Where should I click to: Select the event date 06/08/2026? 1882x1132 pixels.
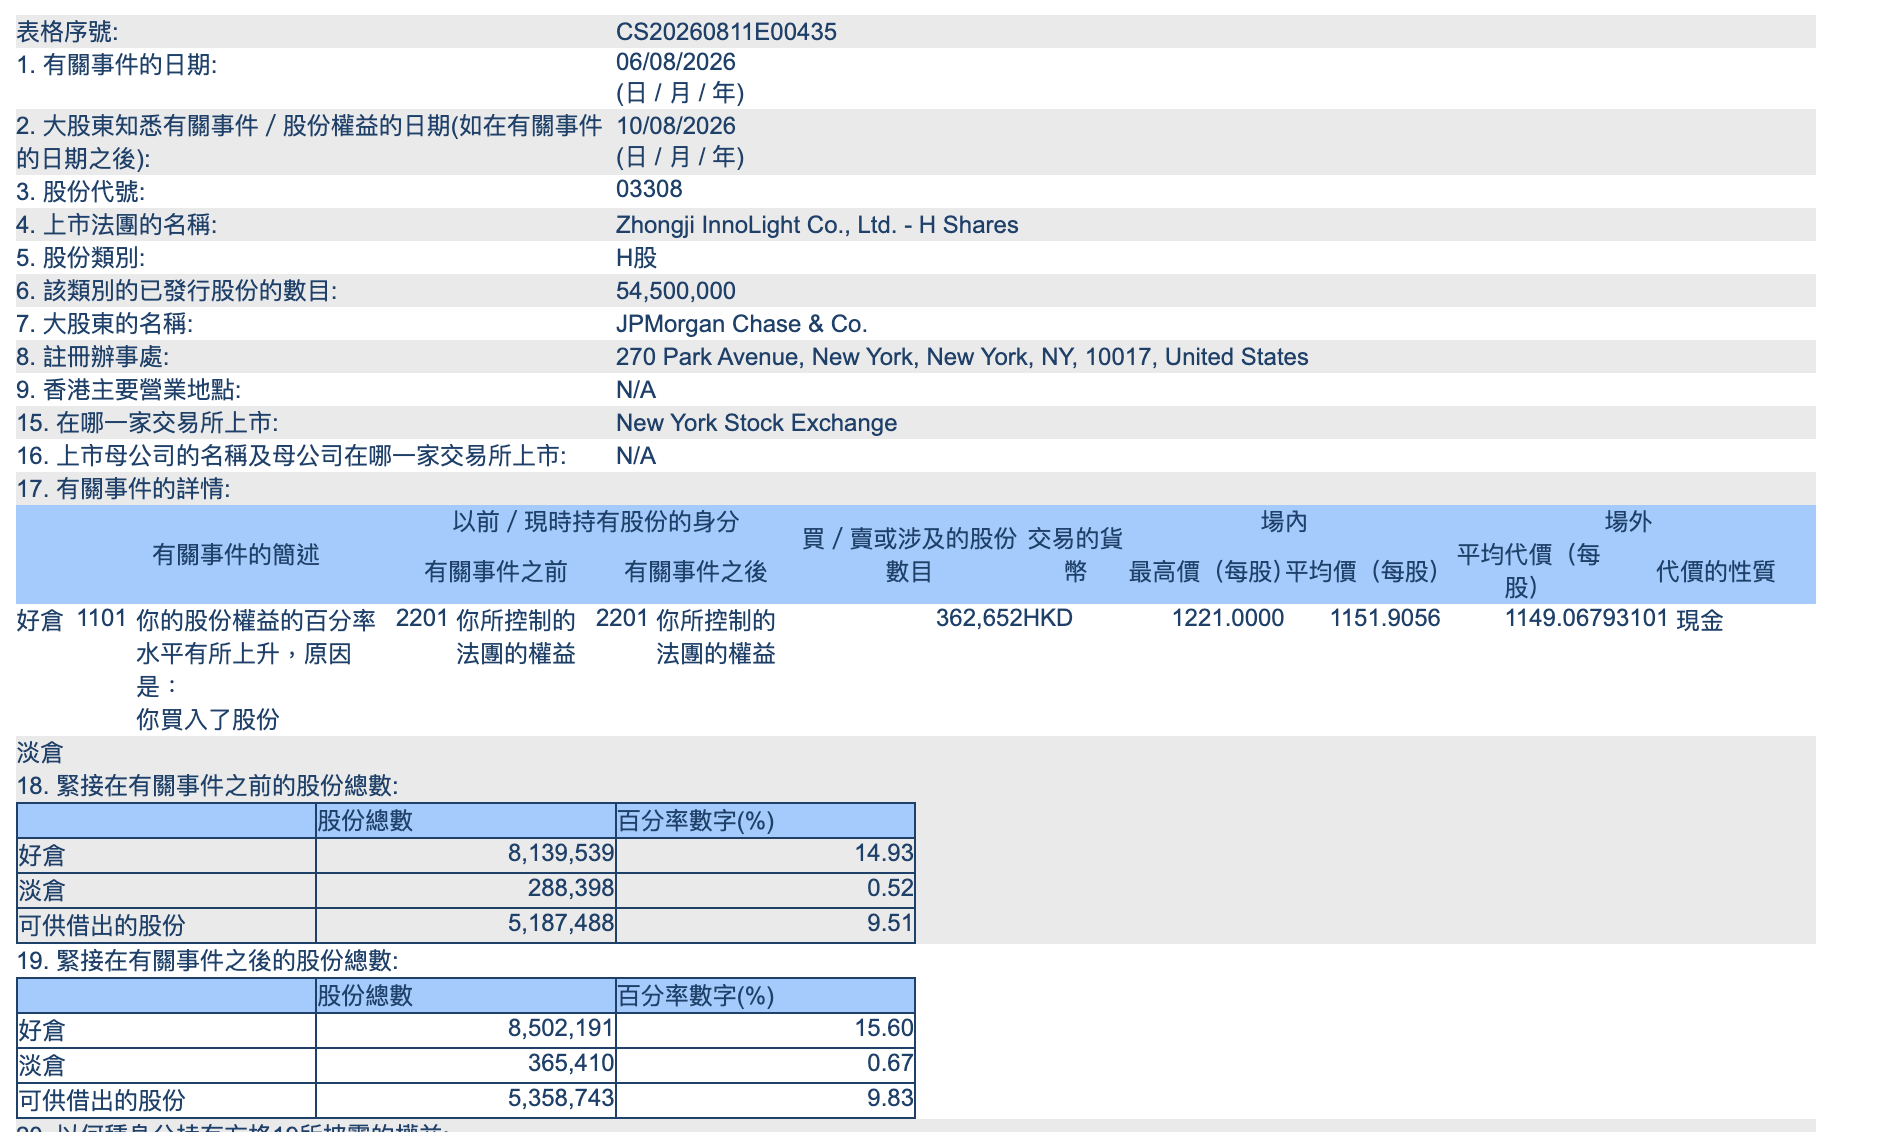click(x=676, y=62)
